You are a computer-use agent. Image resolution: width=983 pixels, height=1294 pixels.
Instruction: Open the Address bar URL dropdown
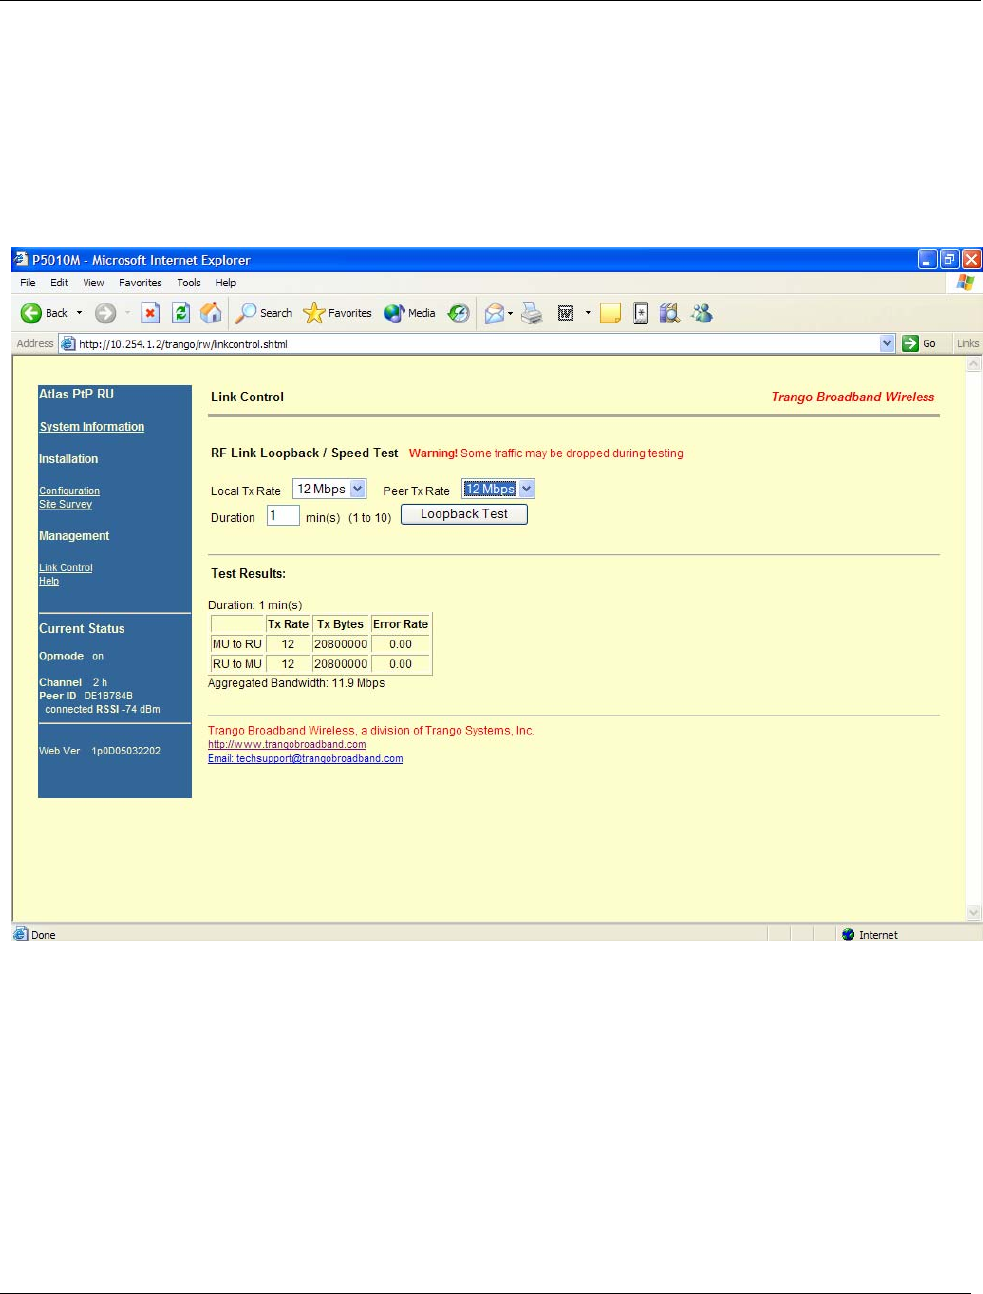click(x=887, y=343)
